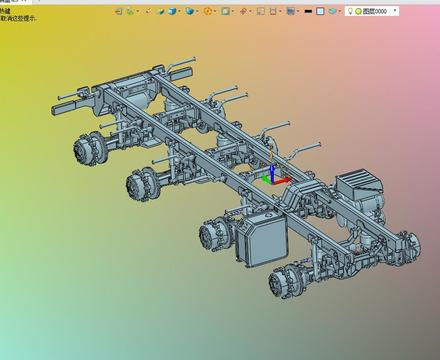Toggle the lightbulb layer visibility icon
The width and height of the screenshot is (440, 360).
(350, 11)
